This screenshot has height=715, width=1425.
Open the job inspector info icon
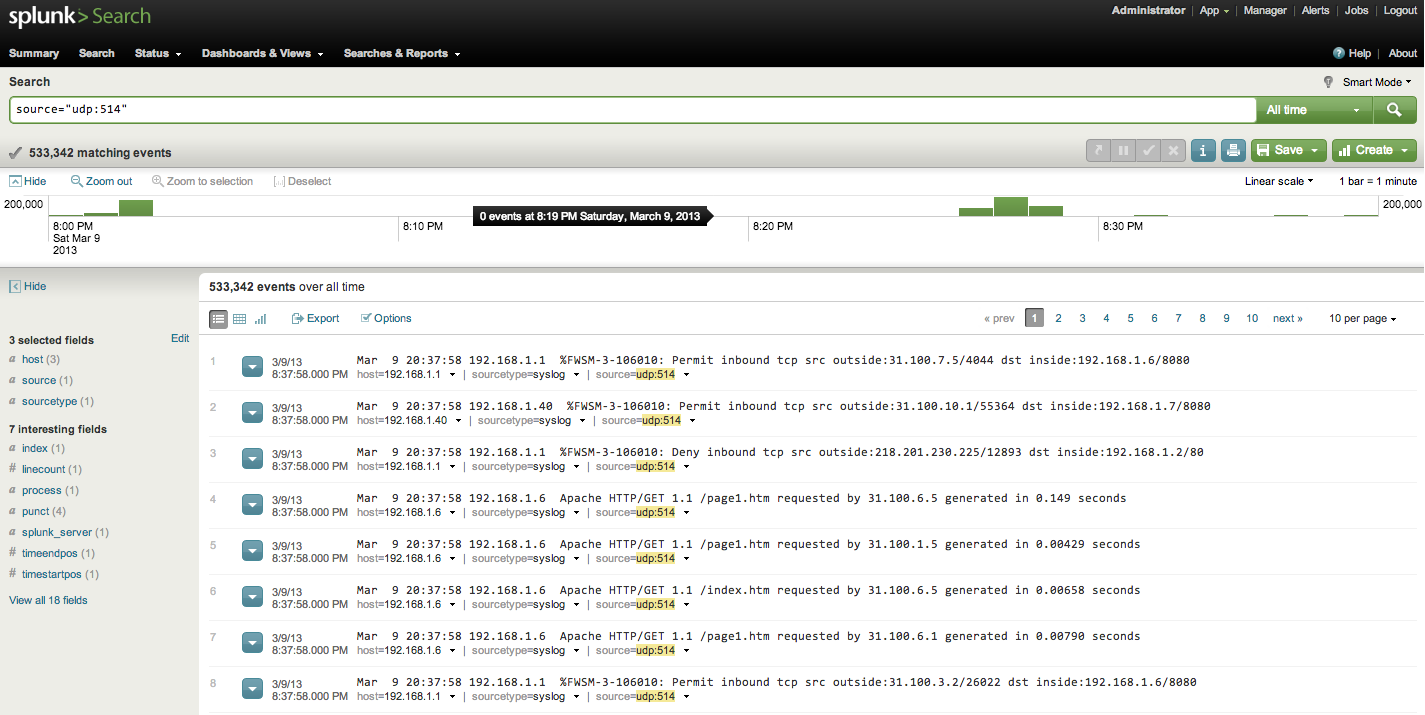point(1203,150)
